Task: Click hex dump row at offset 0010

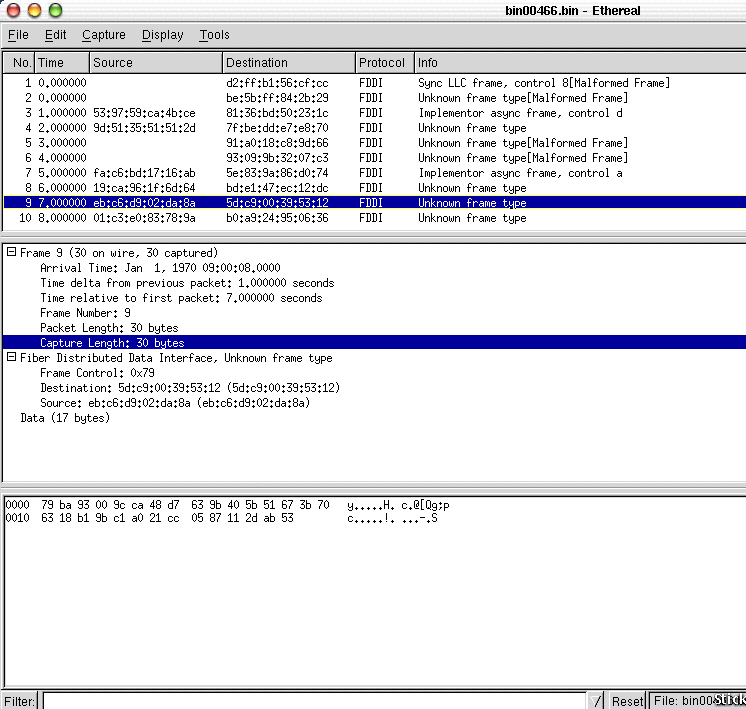Action: point(221,518)
